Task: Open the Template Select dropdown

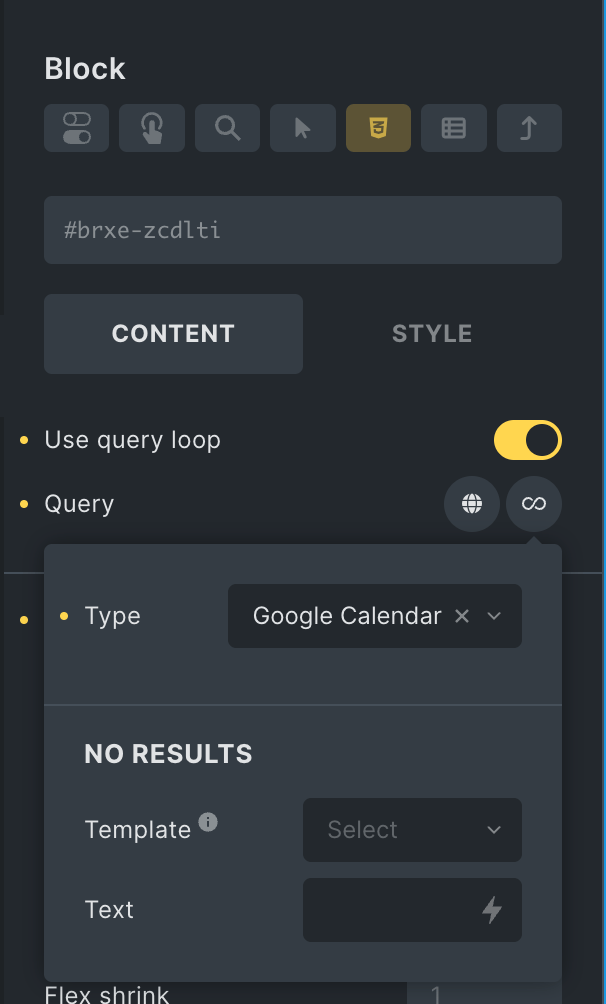Action: 412,830
